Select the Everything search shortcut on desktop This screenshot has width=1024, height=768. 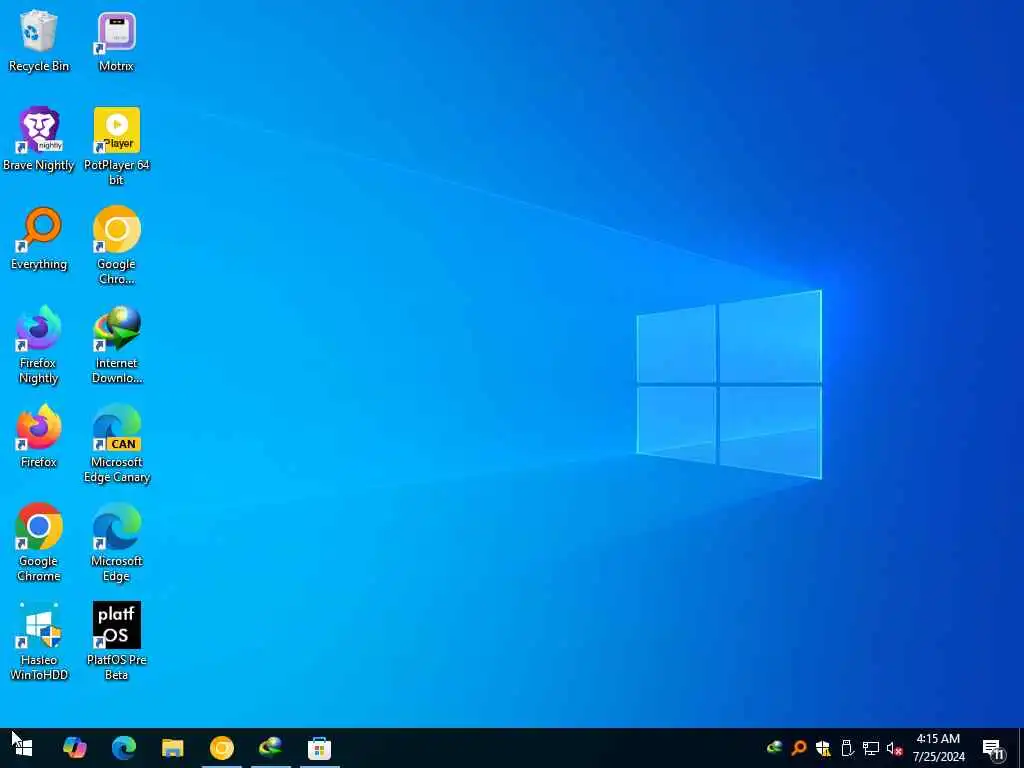(x=39, y=238)
